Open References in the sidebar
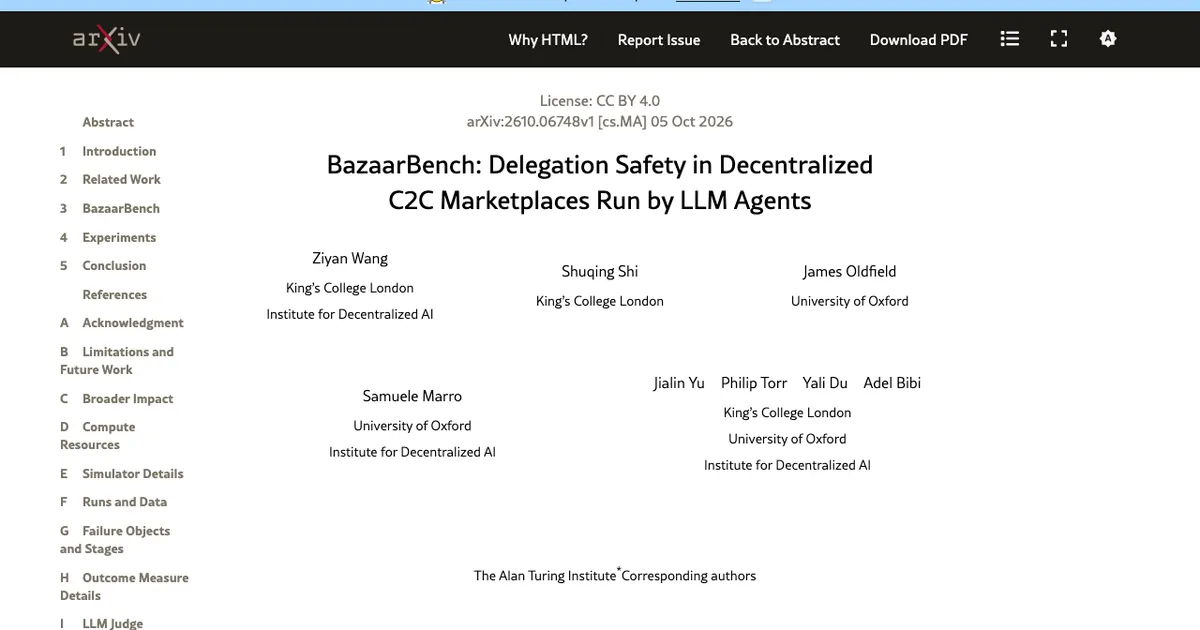Image resolution: width=1200 pixels, height=630 pixels. point(114,294)
